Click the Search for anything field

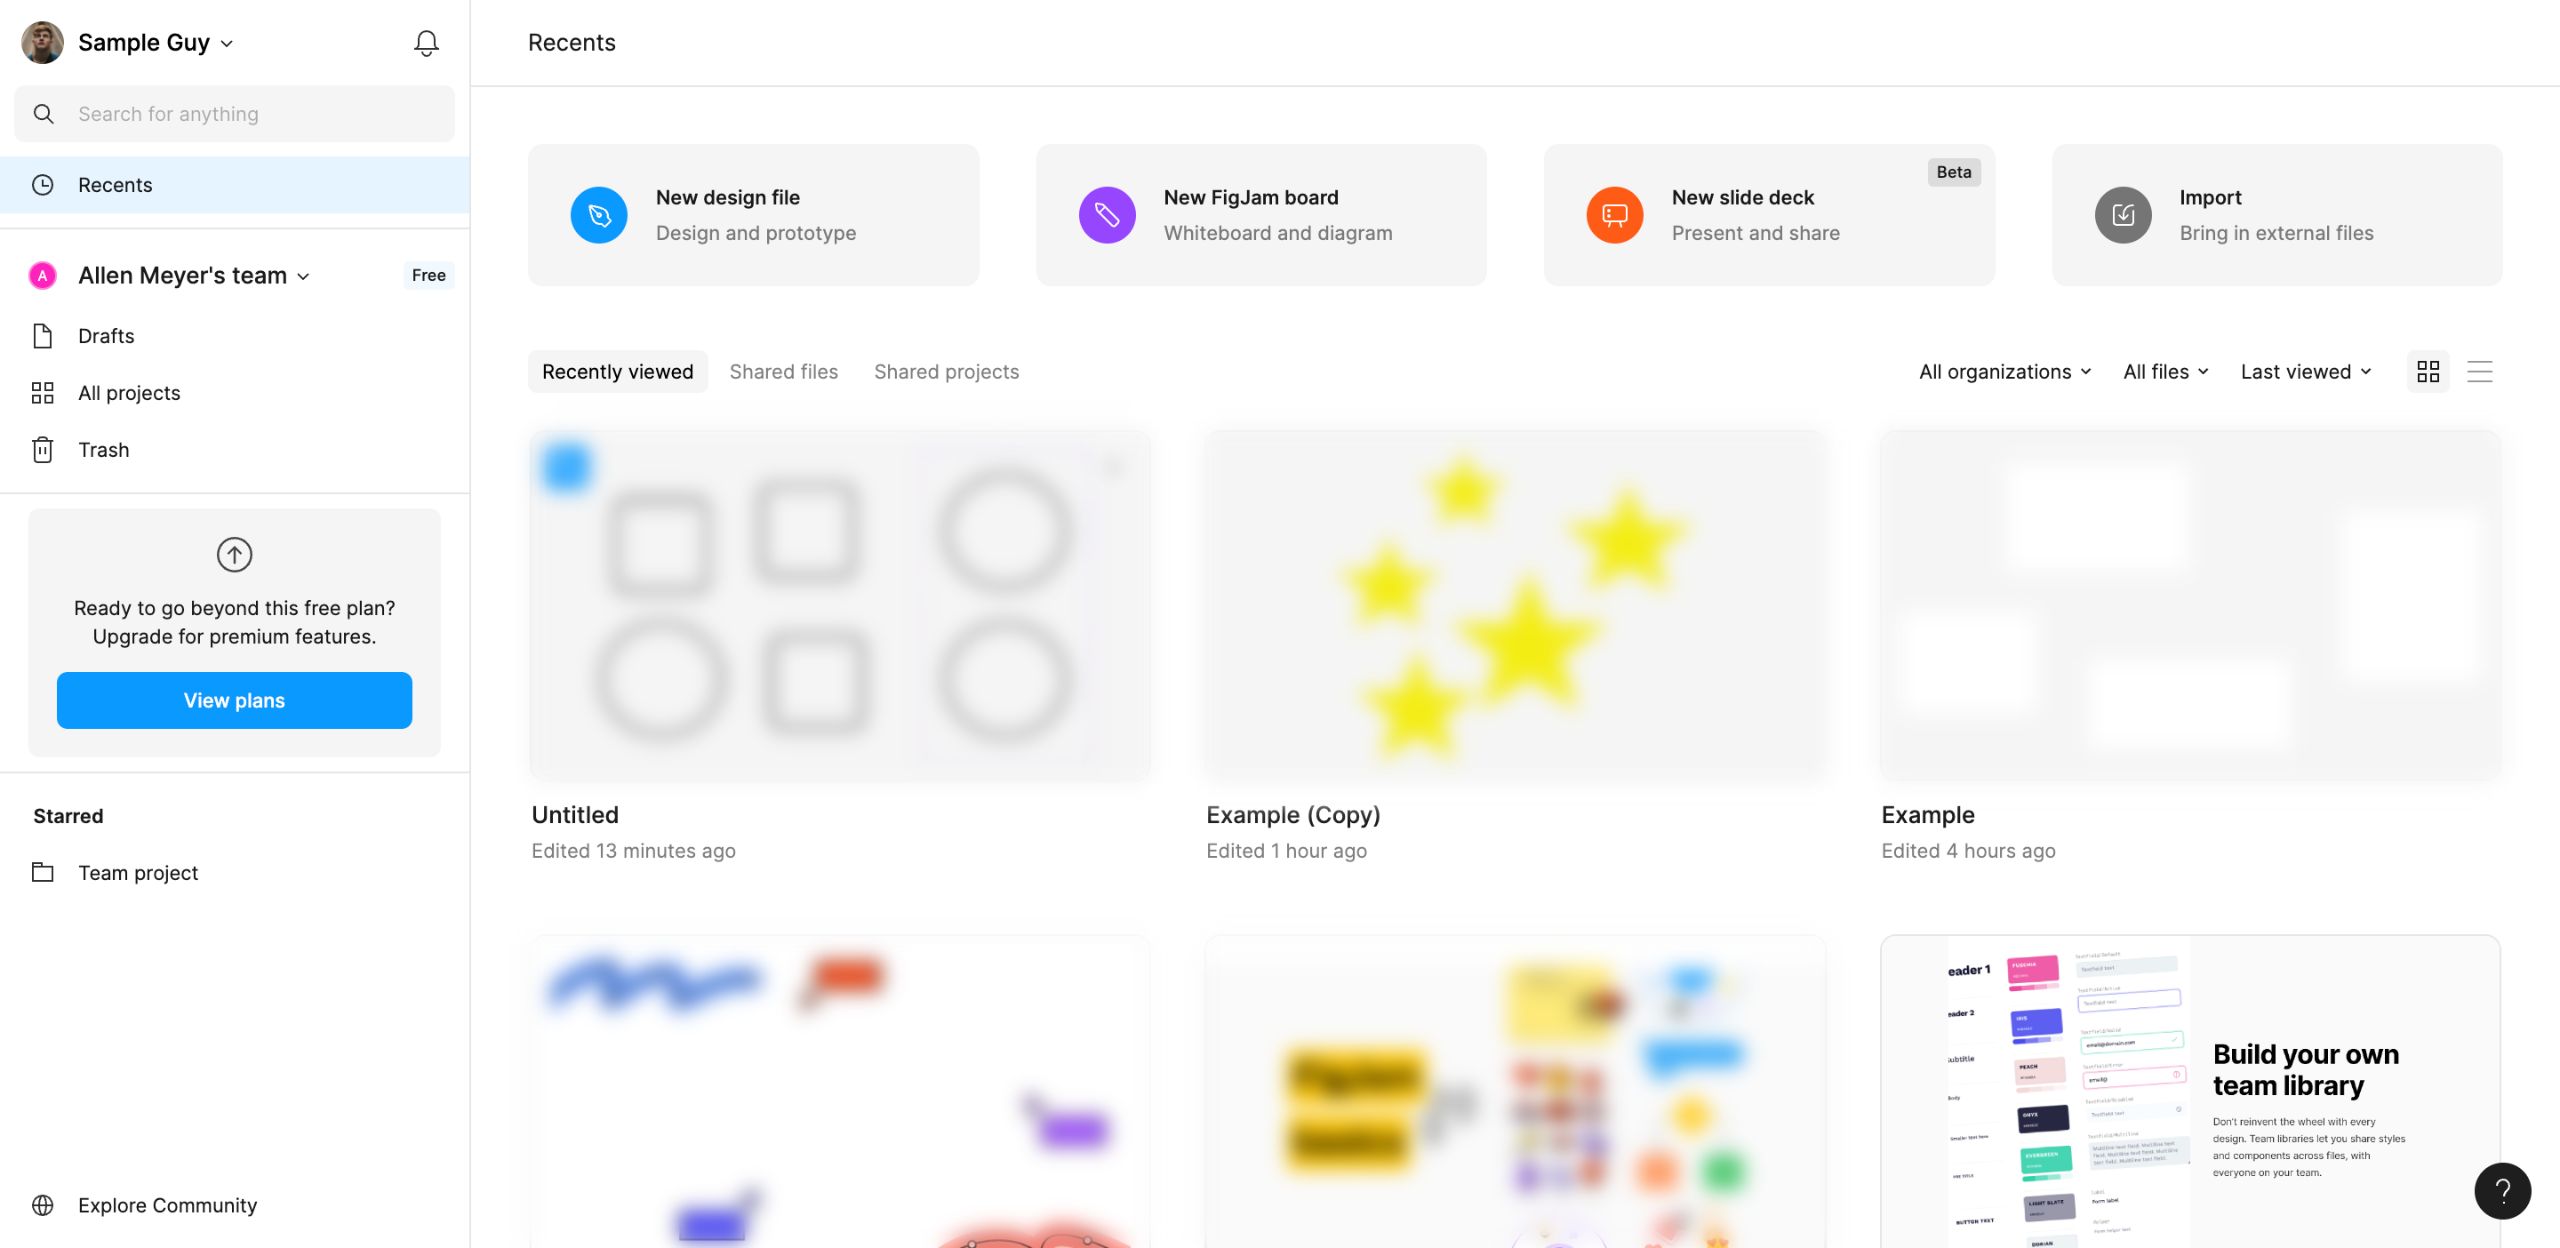point(235,114)
